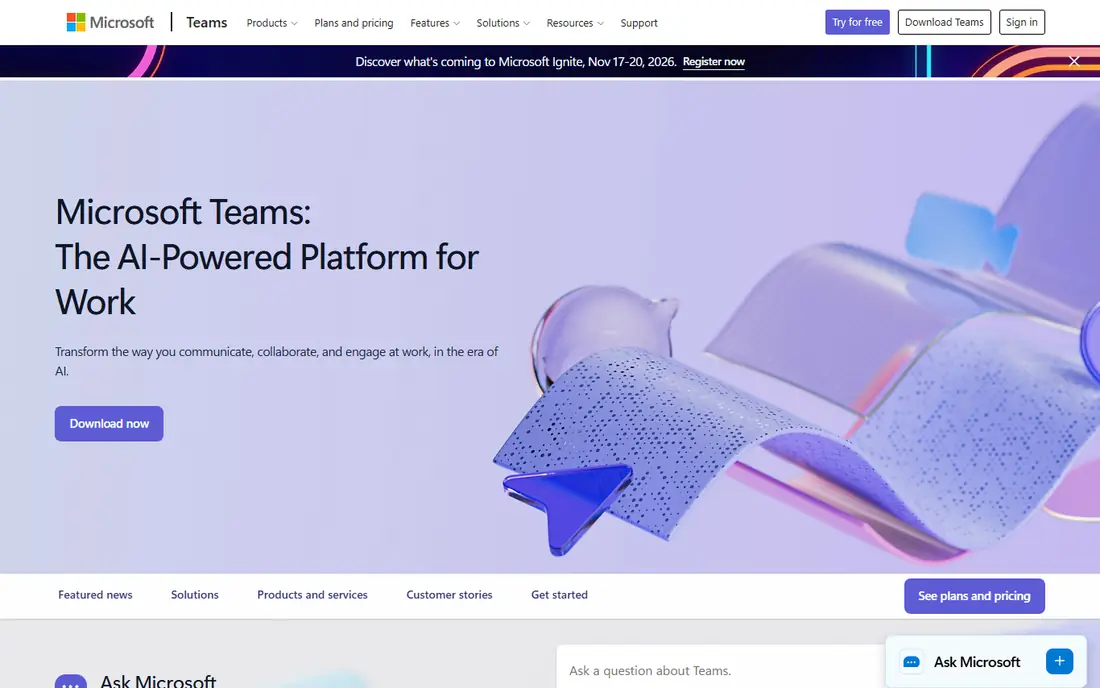Viewport: 1100px width, 688px height.
Task: Expand Ask Microsoft widget with plus button
Action: (1059, 661)
